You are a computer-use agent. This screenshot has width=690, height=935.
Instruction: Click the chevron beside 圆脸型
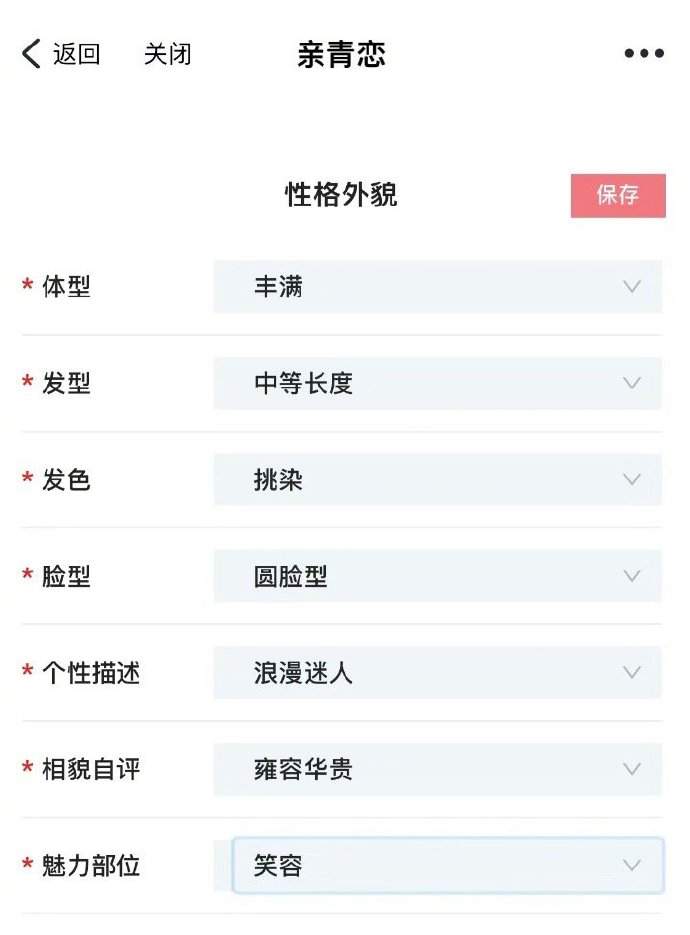coord(631,576)
